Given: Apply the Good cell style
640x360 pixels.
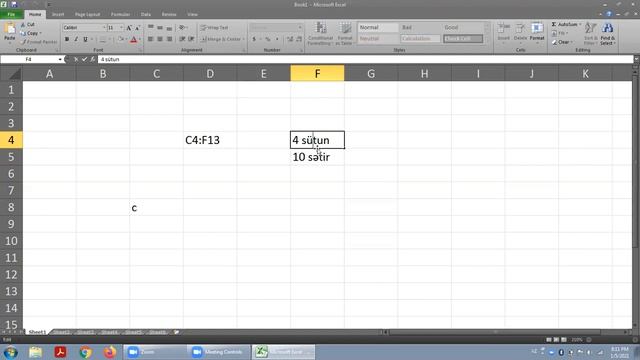Looking at the screenshot, I should (x=463, y=27).
